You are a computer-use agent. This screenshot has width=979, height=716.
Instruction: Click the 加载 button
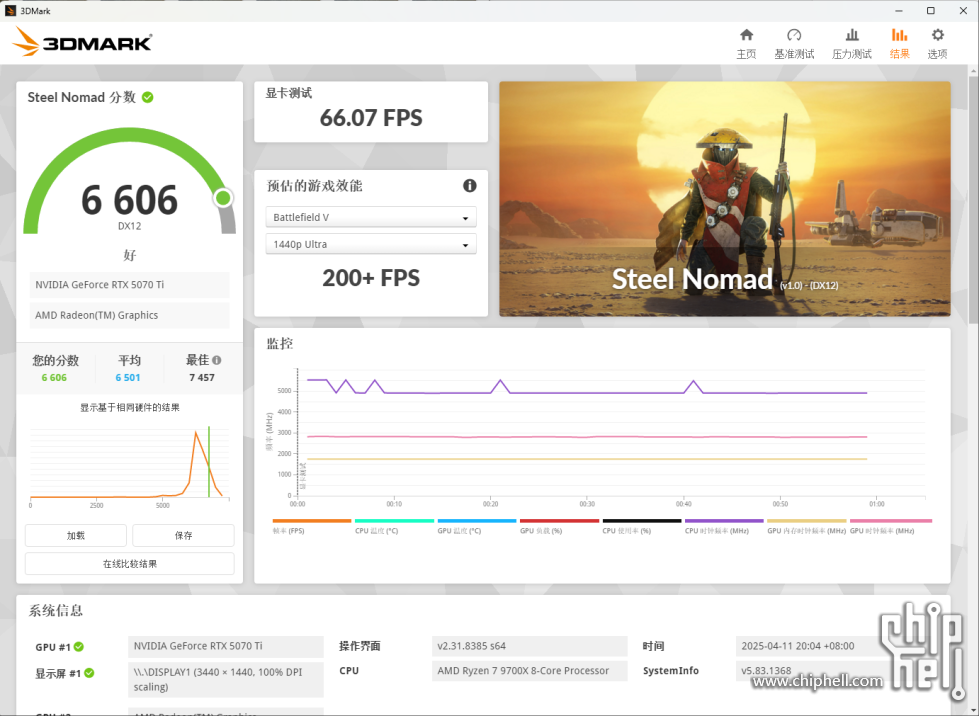(76, 535)
